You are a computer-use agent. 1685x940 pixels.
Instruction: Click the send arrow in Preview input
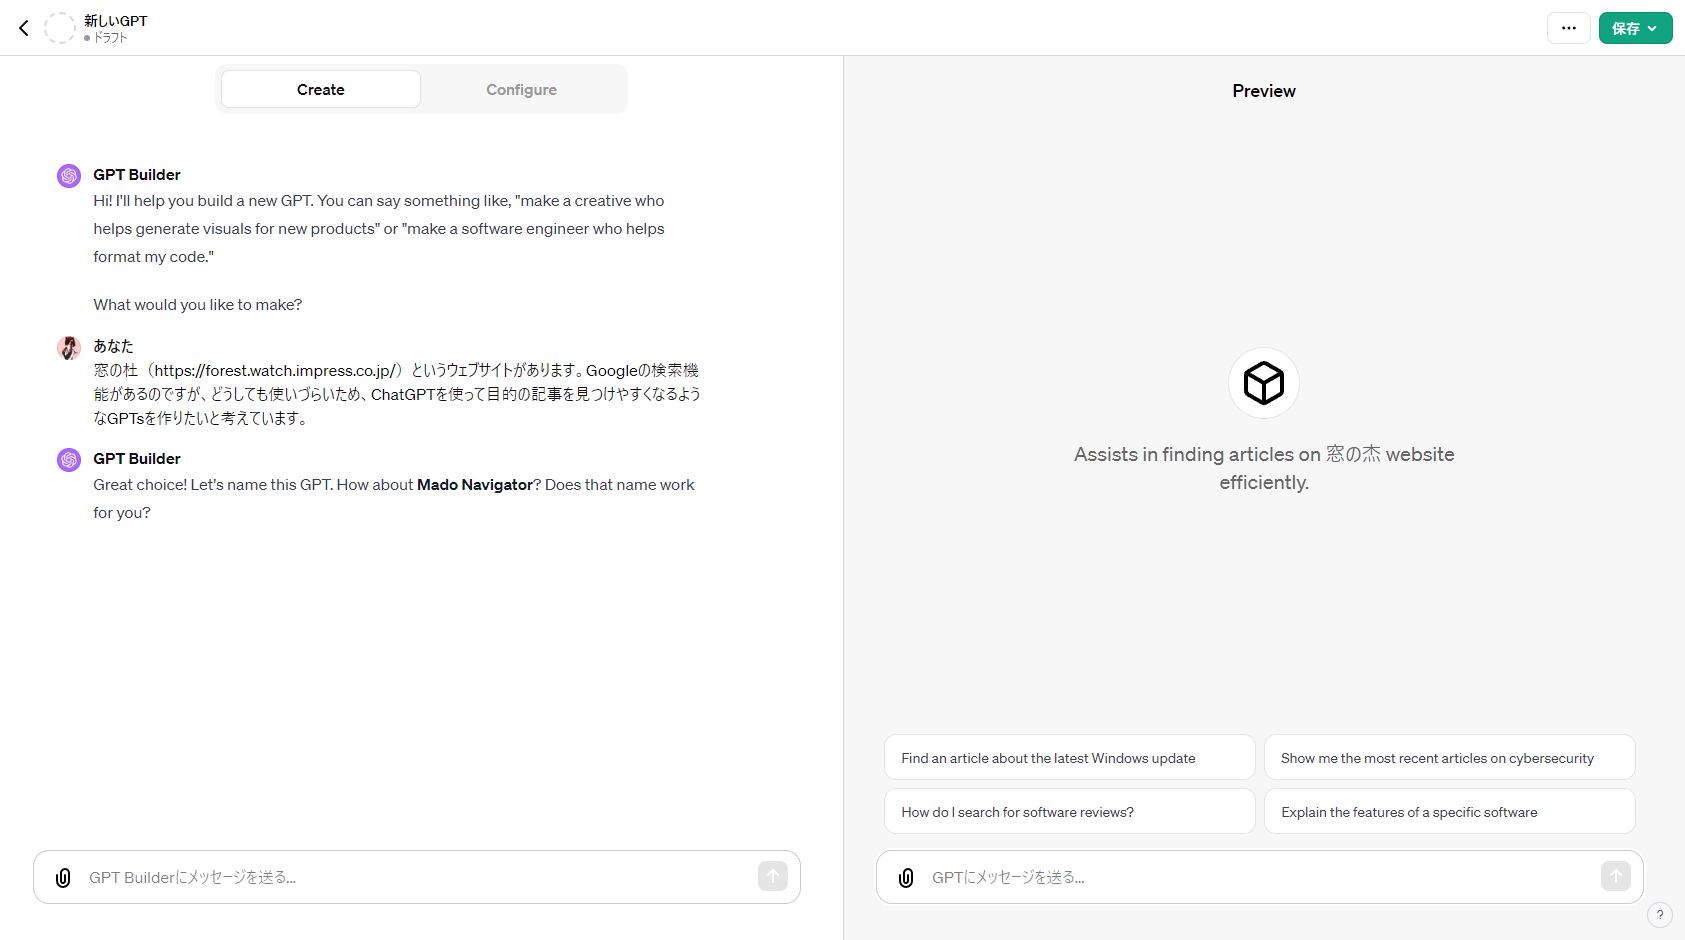pyautogui.click(x=1615, y=876)
